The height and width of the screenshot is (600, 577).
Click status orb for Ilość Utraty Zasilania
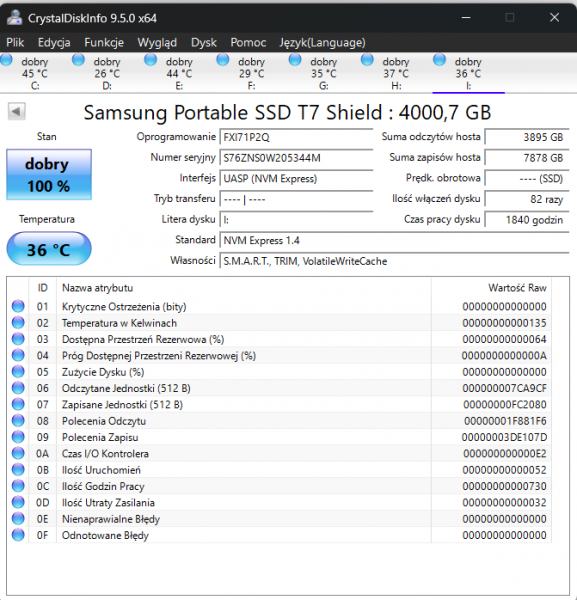click(18, 502)
